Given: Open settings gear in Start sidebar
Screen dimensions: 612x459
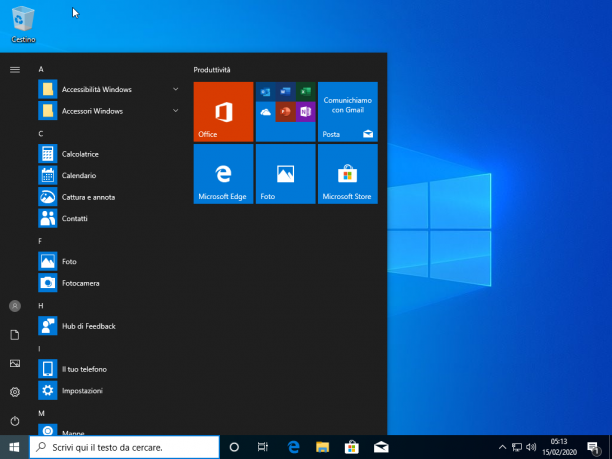Looking at the screenshot, I should [x=15, y=392].
